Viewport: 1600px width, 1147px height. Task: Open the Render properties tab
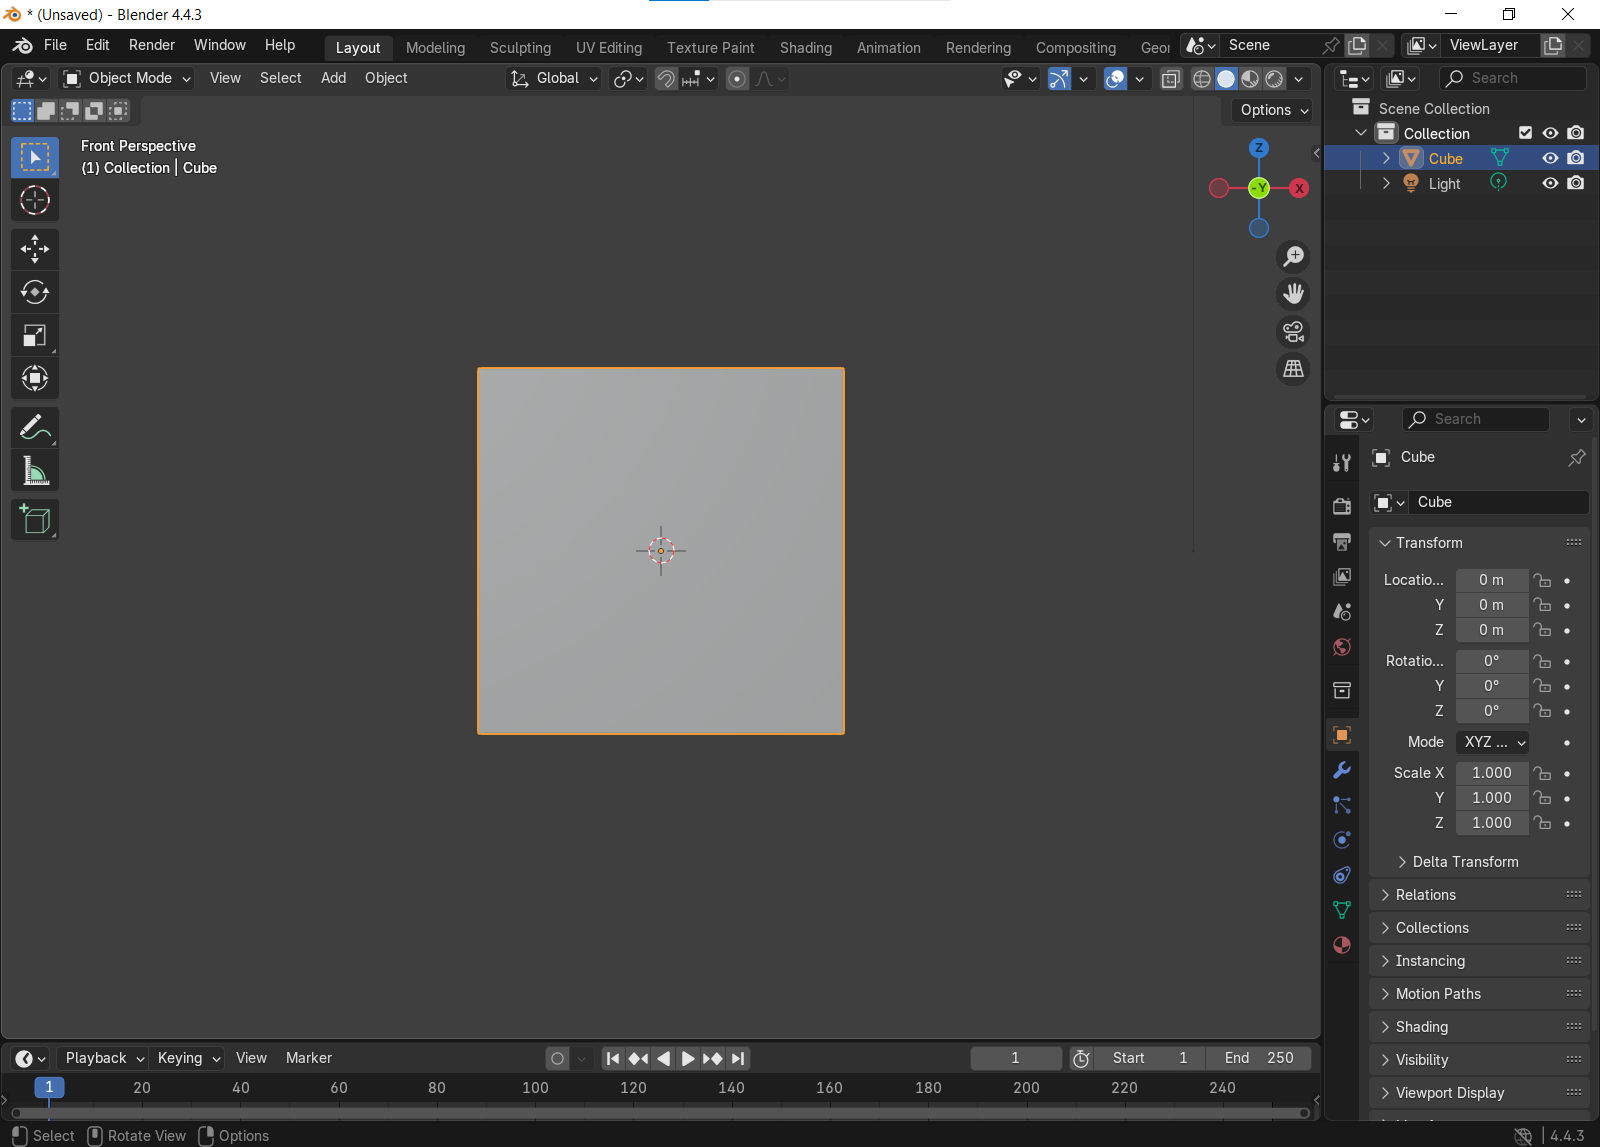(1342, 506)
